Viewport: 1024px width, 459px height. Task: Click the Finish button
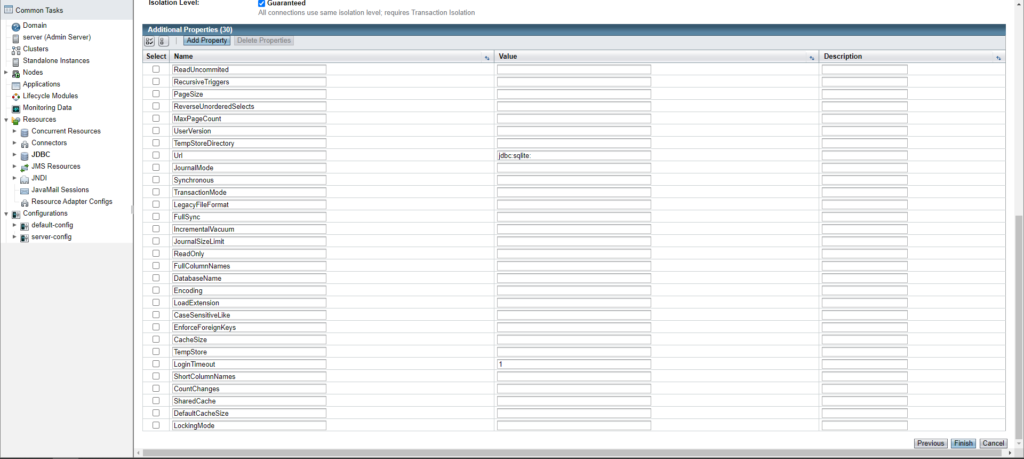pyautogui.click(x=963, y=443)
